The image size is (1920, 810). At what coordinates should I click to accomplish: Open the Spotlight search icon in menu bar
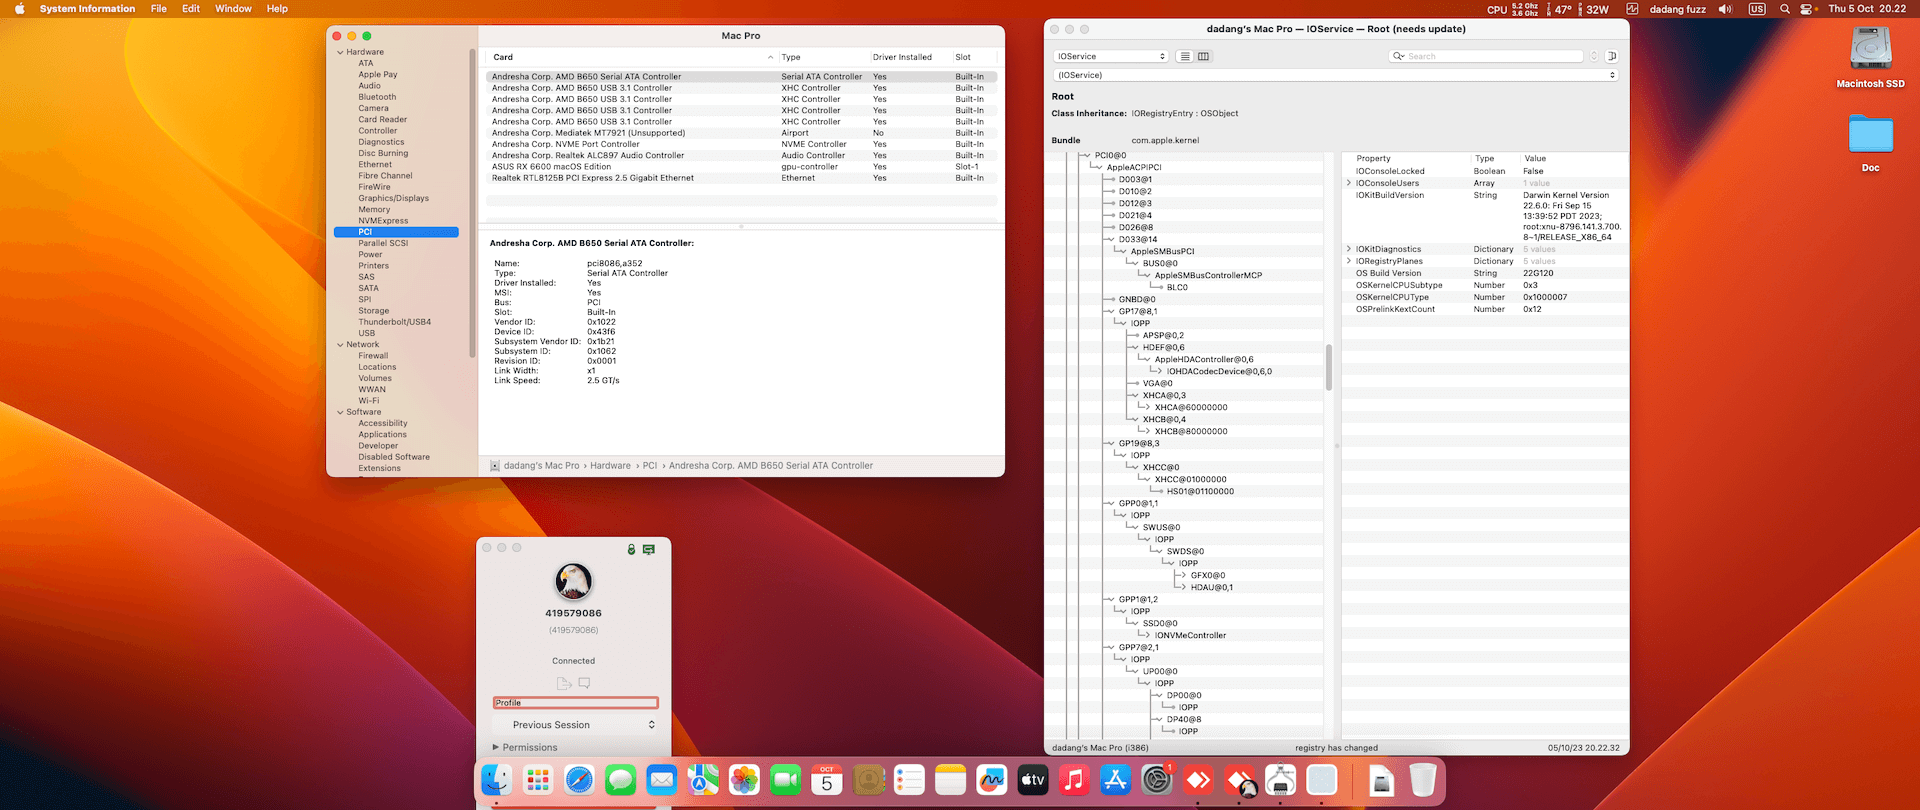[x=1784, y=9]
